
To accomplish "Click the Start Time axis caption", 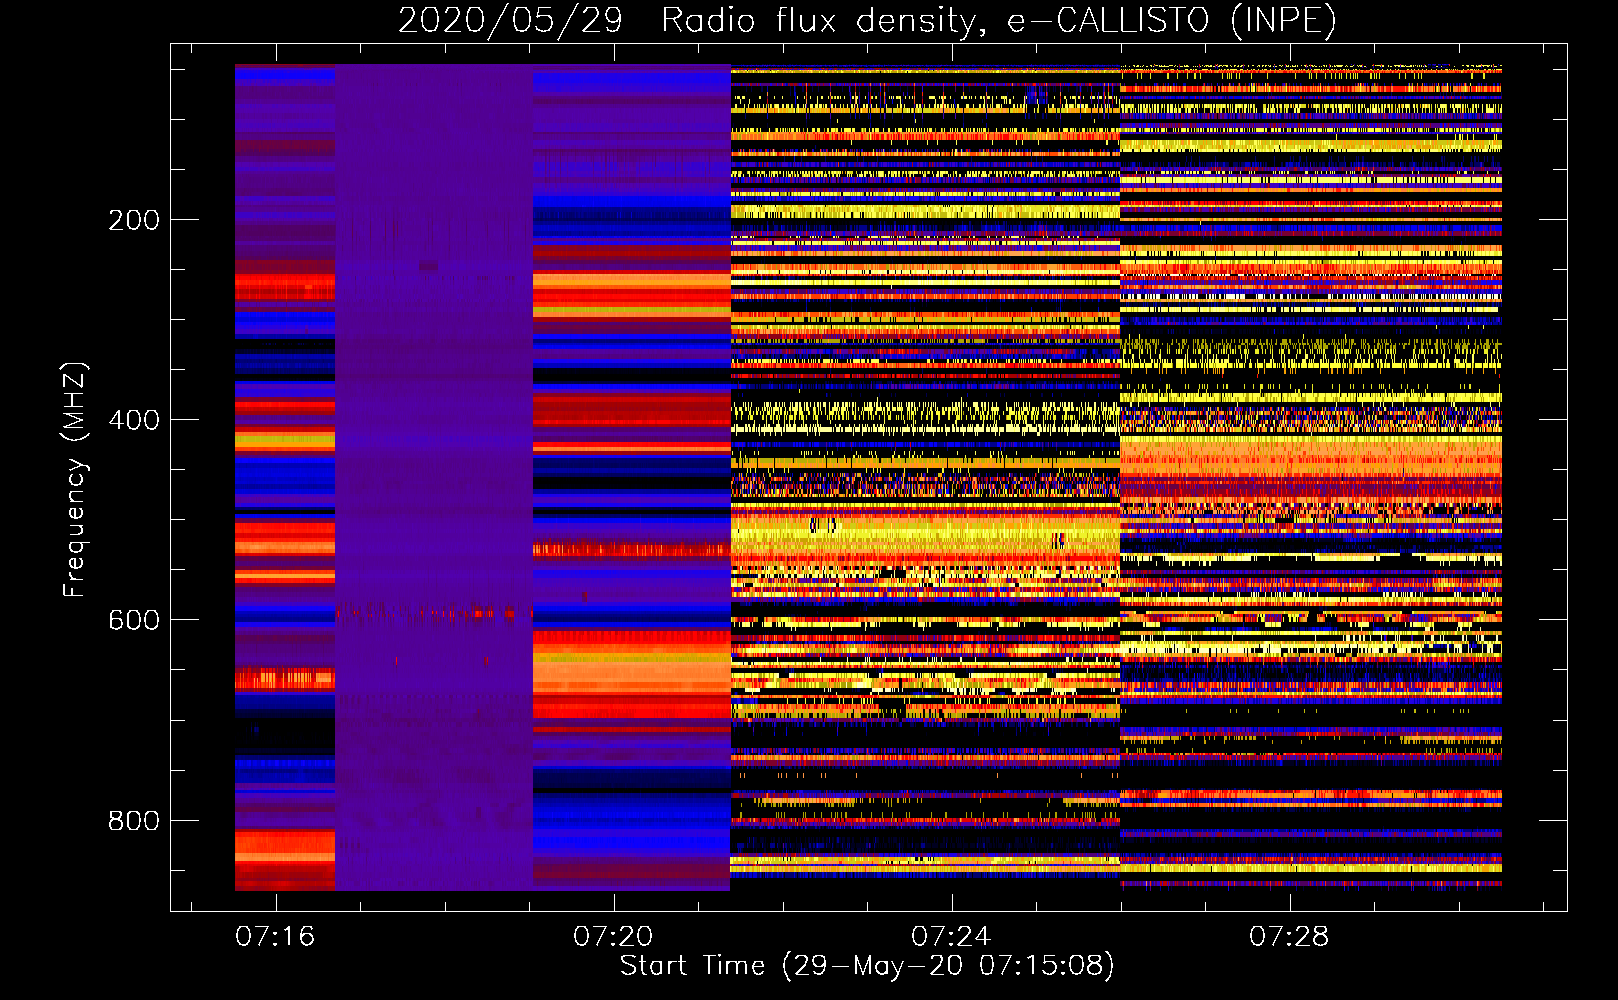I will [867, 966].
